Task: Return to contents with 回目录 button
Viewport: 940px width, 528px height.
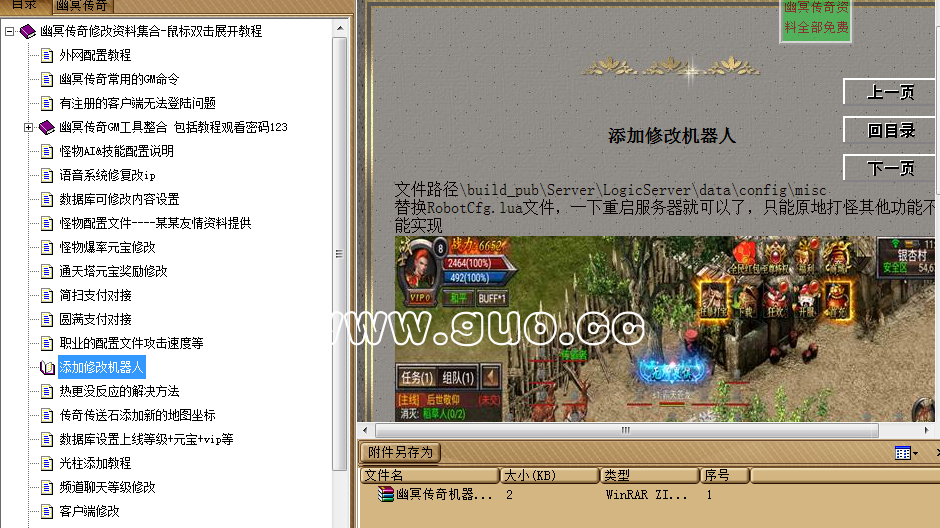Action: point(890,130)
